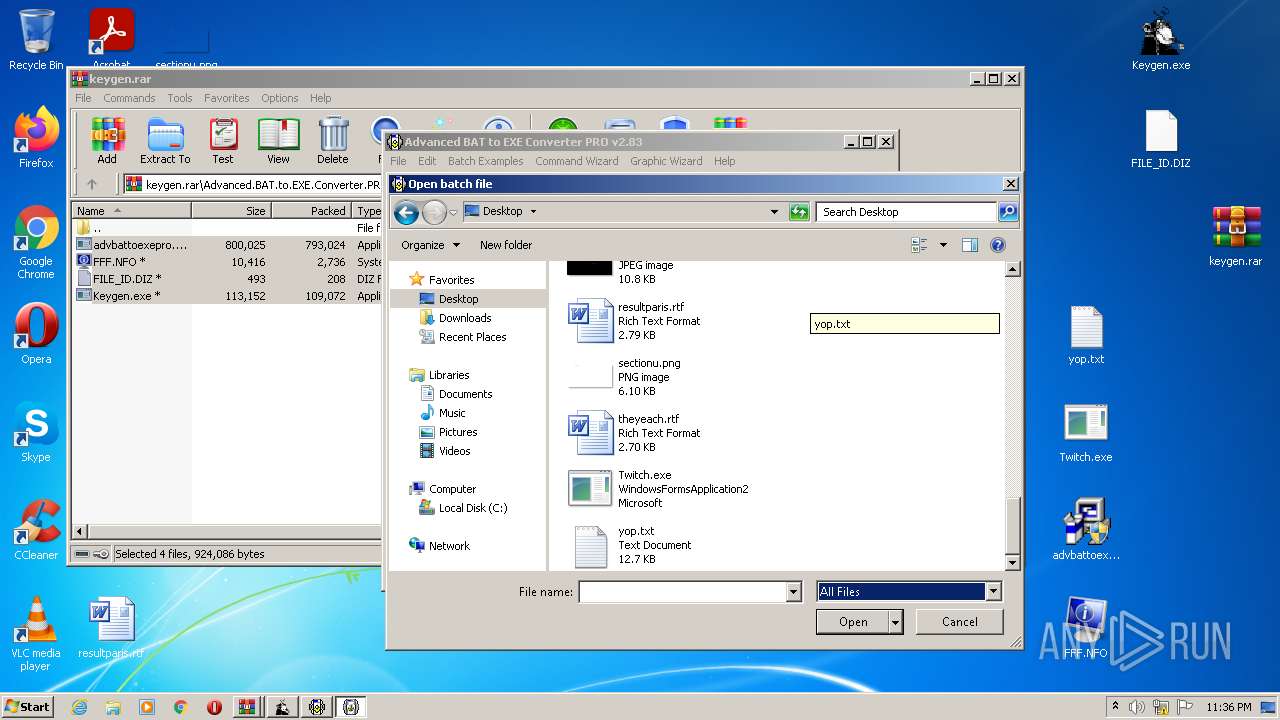This screenshot has width=1280, height=720.
Task: Select Local Disk (C:) in the tree
Action: point(473,508)
